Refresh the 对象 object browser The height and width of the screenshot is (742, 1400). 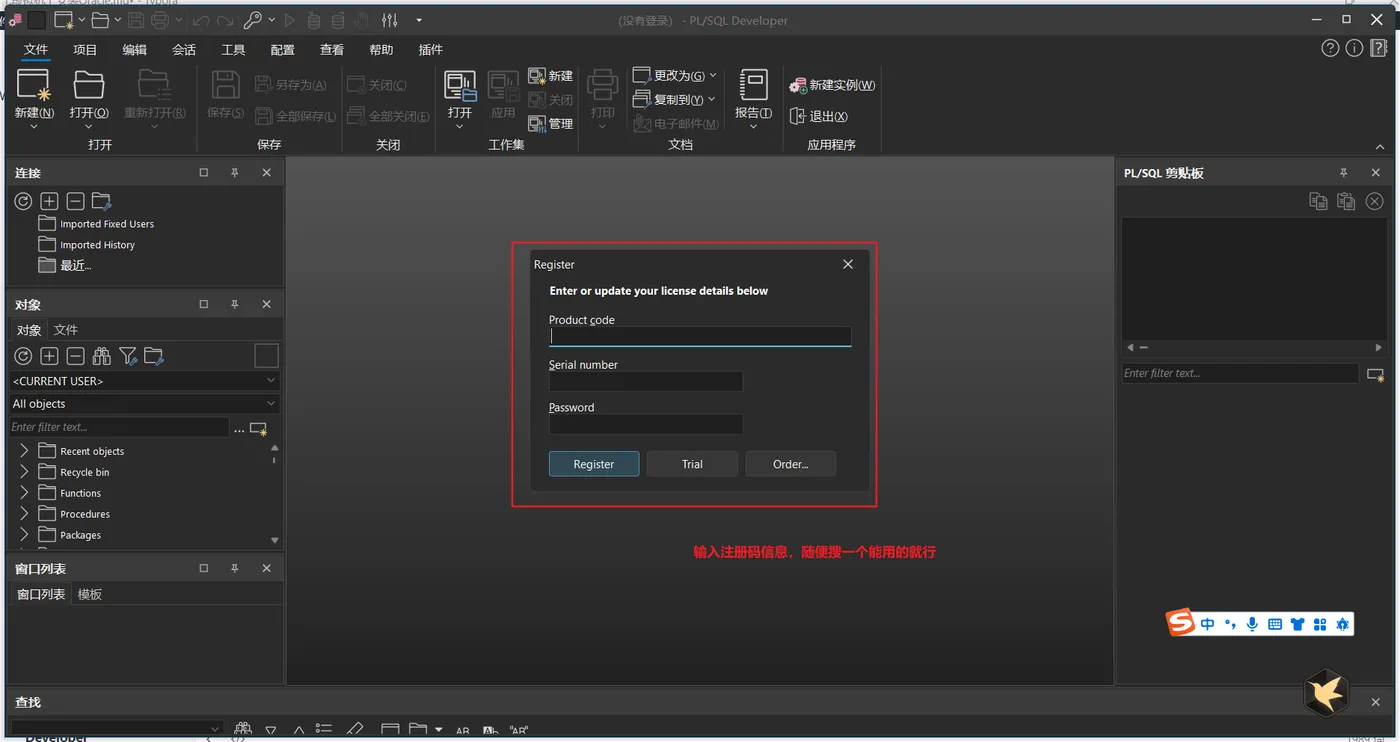(x=23, y=356)
